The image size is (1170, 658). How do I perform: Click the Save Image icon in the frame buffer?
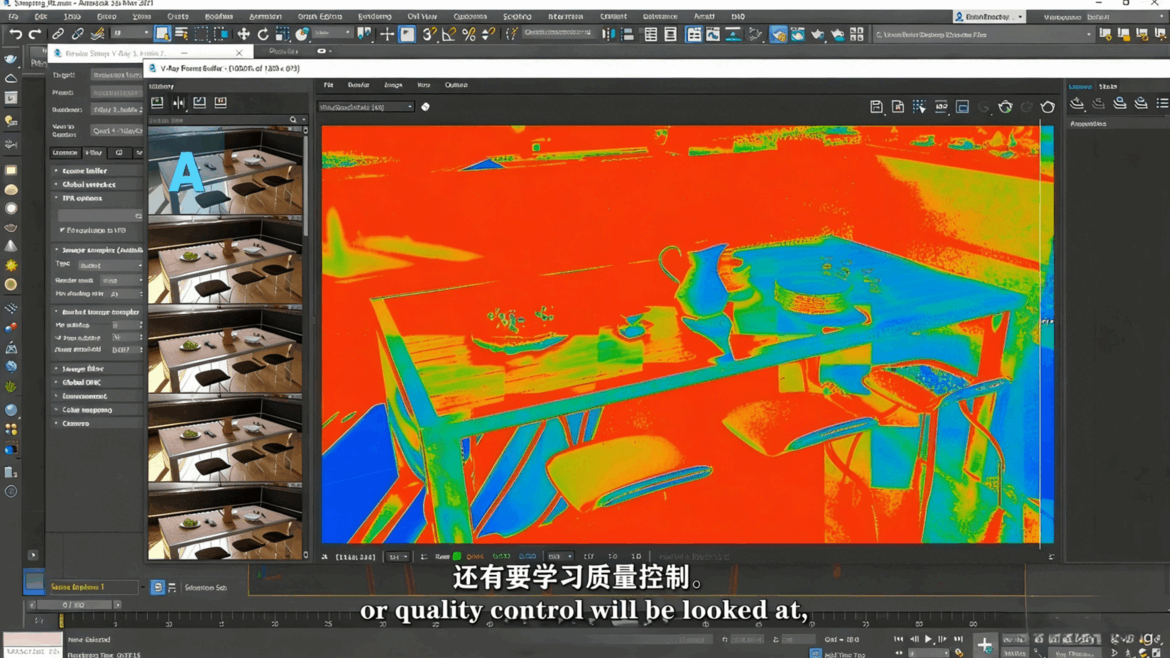click(x=878, y=105)
